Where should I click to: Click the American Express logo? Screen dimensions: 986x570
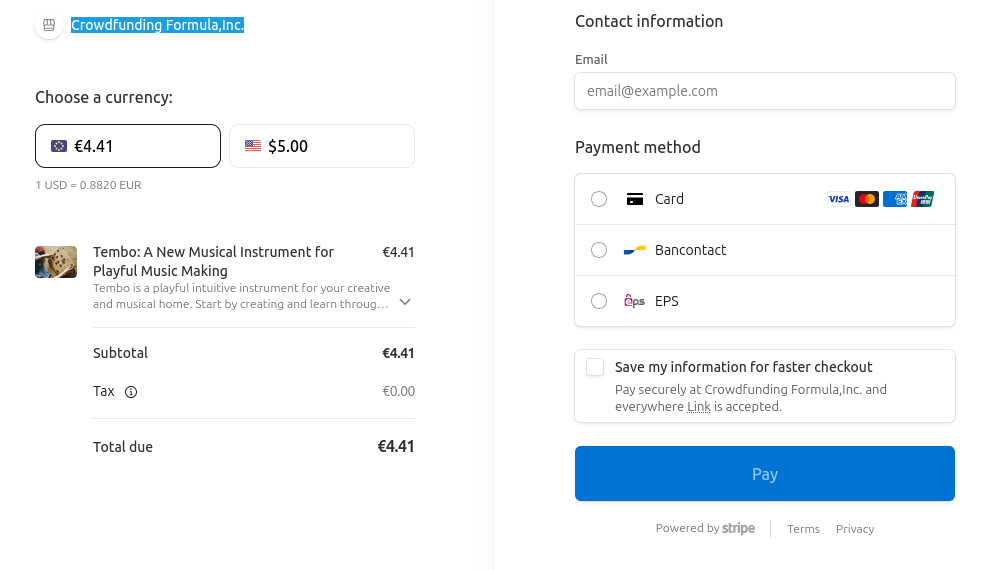[895, 199]
